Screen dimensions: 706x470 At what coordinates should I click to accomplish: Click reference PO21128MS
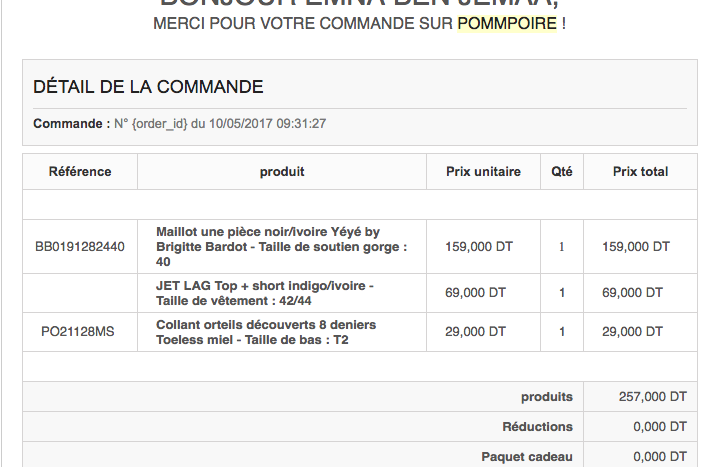[77, 332]
